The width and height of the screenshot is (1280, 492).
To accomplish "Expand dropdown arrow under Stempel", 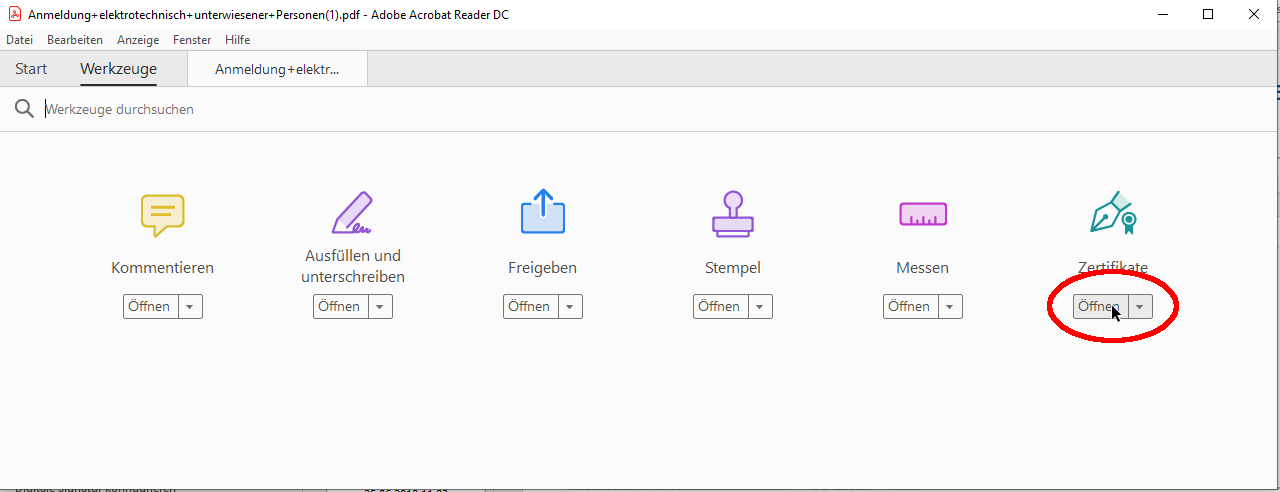I will point(760,307).
